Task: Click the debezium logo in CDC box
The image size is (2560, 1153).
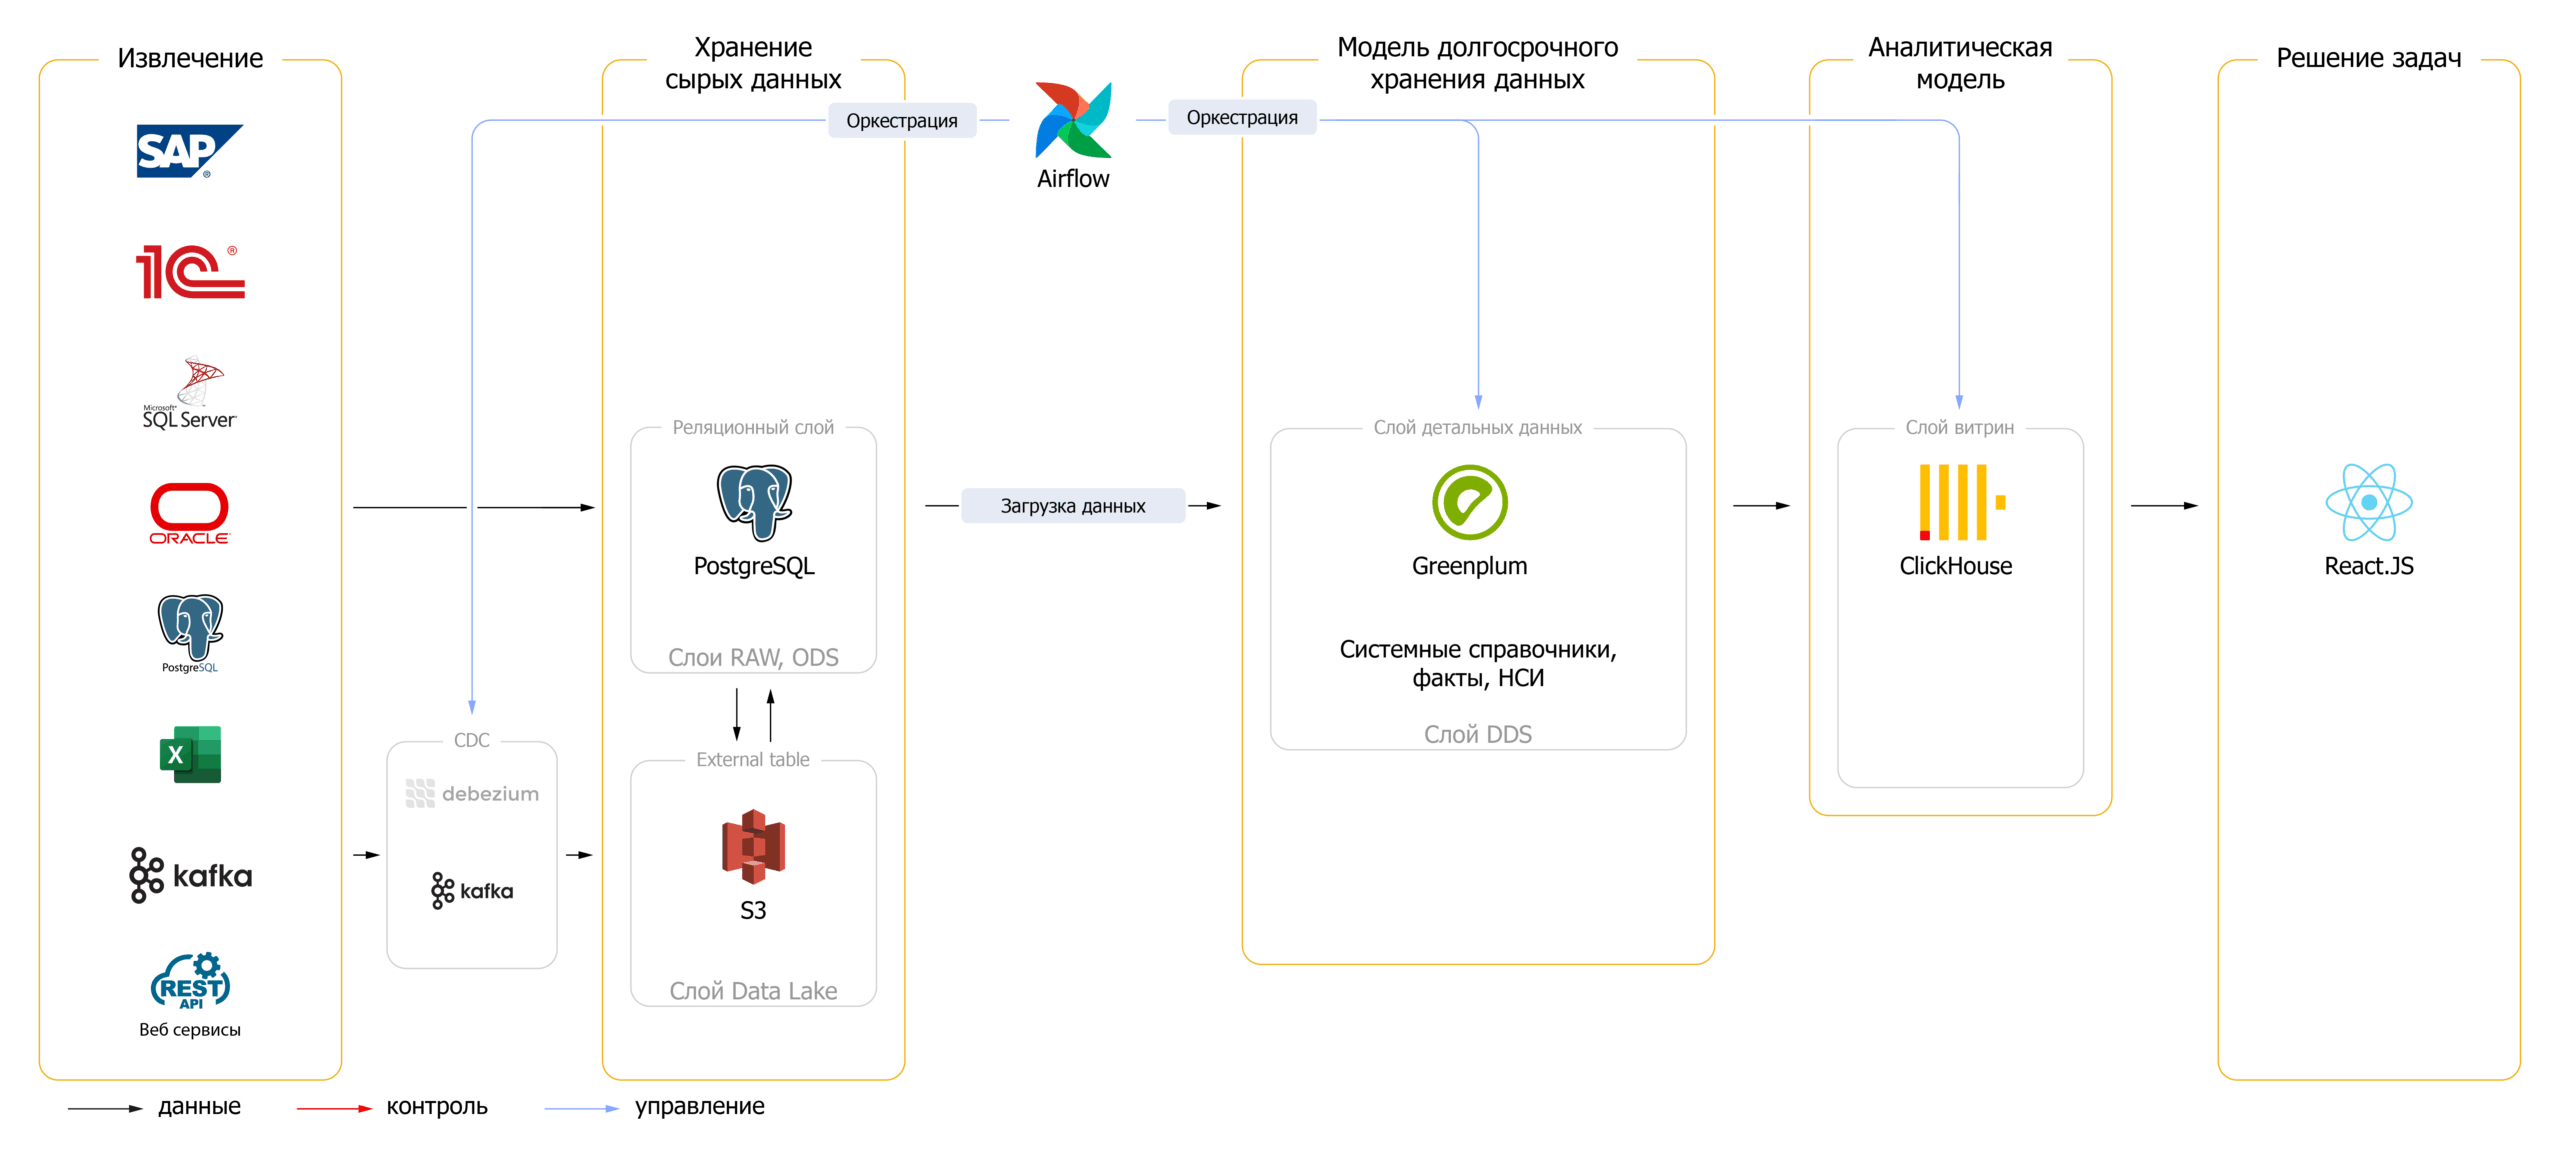Action: pos(472,793)
